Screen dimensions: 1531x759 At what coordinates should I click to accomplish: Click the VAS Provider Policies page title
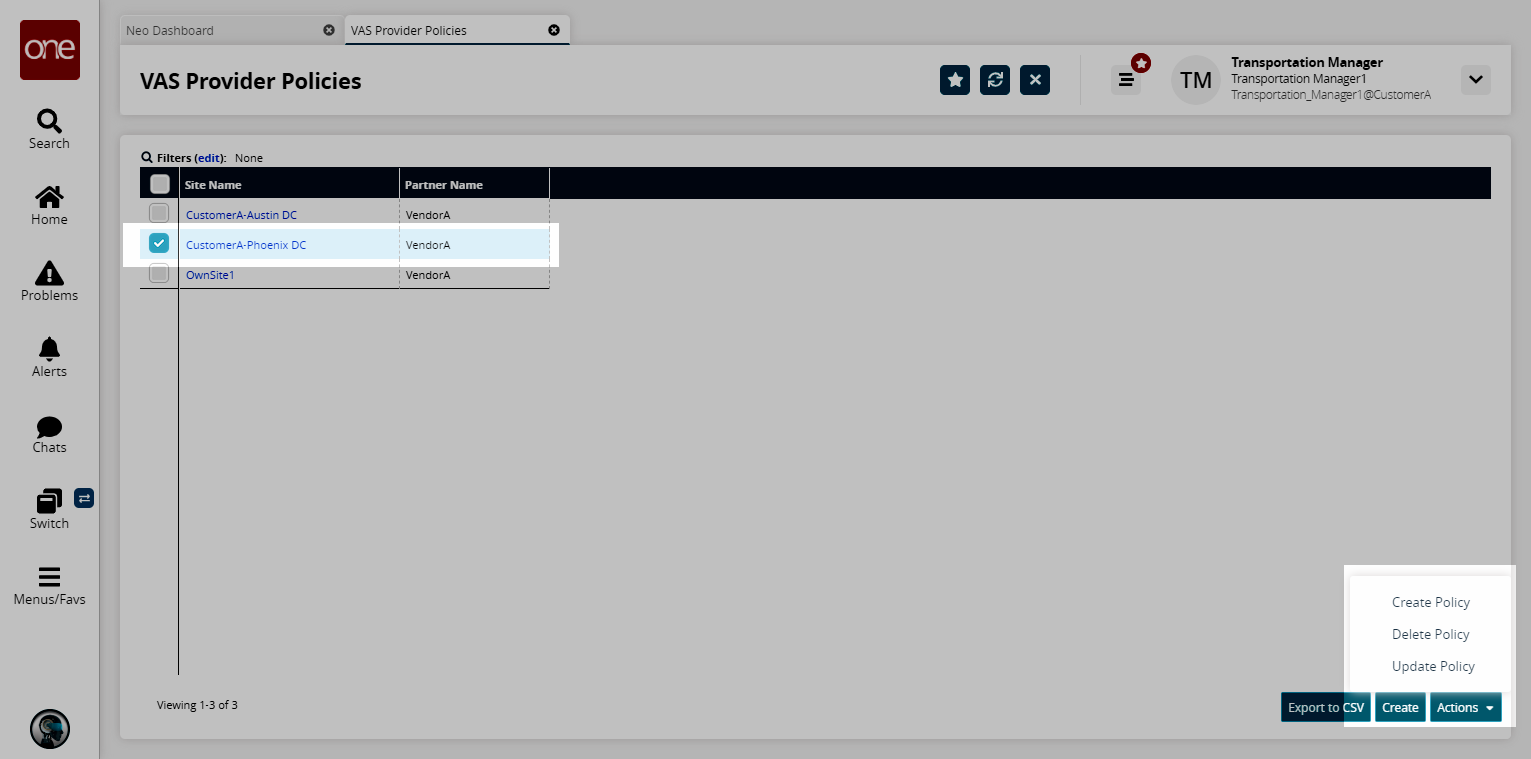[251, 81]
